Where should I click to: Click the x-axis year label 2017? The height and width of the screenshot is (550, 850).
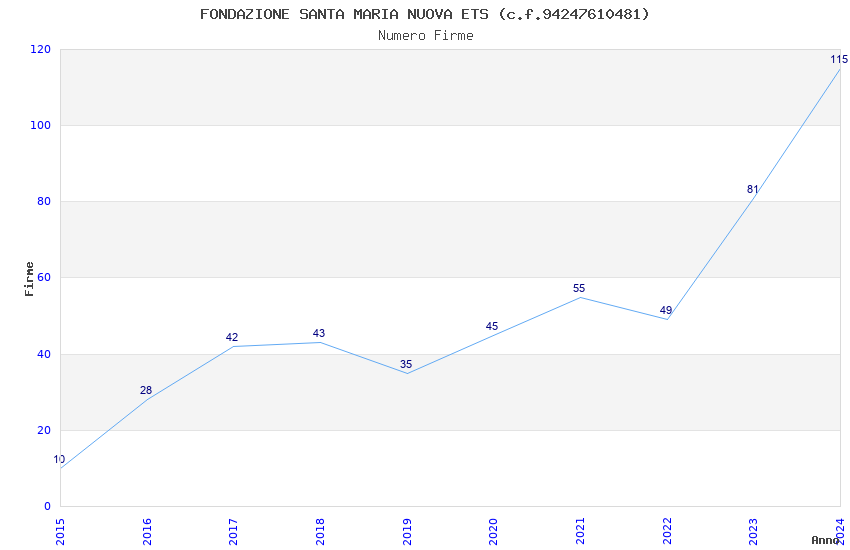[234, 532]
